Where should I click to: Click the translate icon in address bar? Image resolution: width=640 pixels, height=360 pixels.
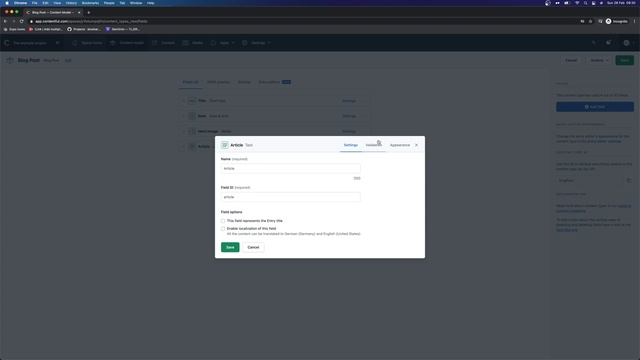point(582,21)
